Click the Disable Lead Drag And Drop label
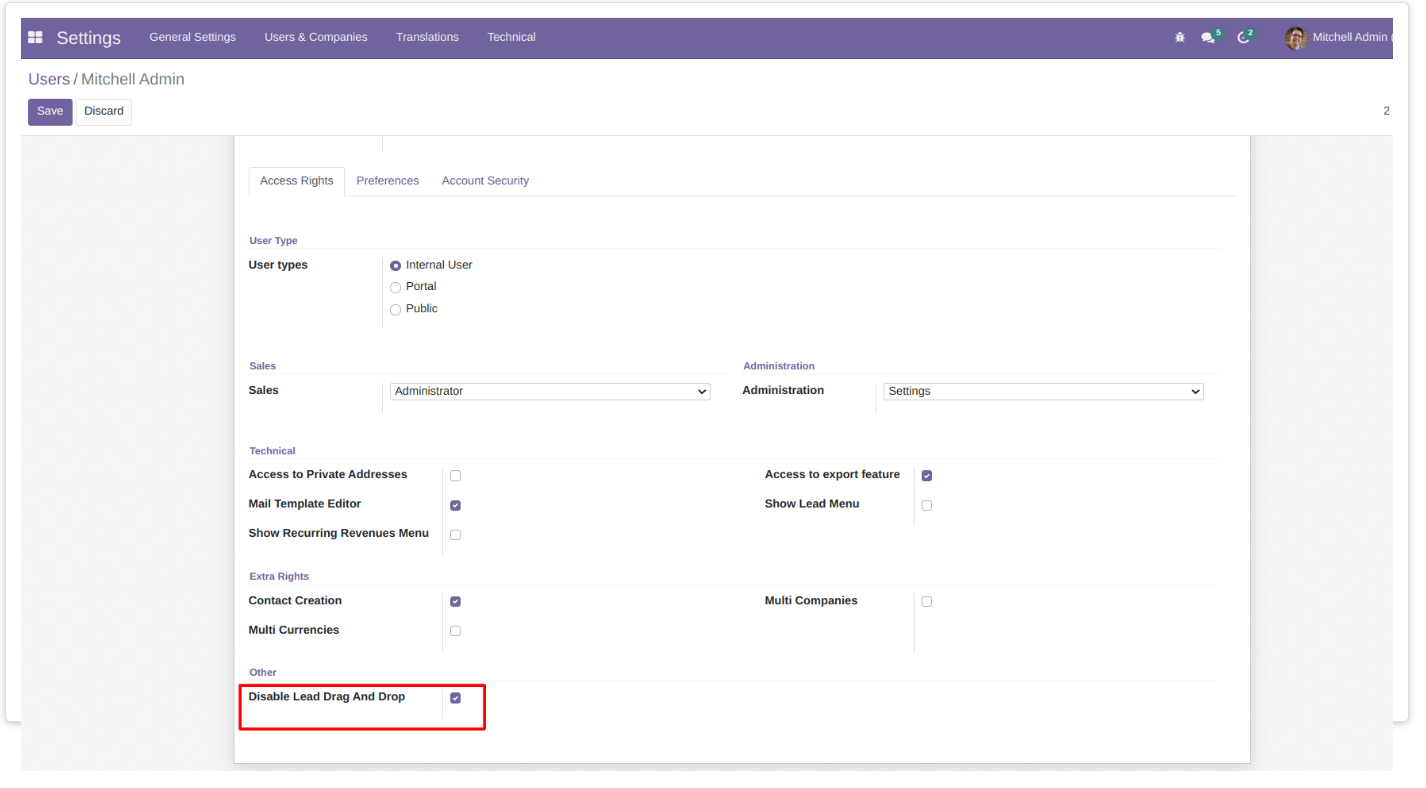The height and width of the screenshot is (788, 1426). coord(327,697)
